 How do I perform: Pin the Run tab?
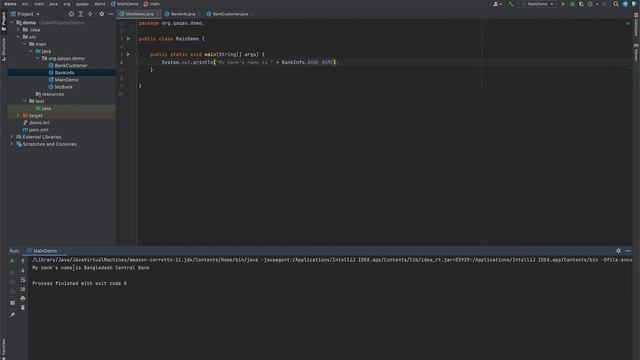pos(12,315)
